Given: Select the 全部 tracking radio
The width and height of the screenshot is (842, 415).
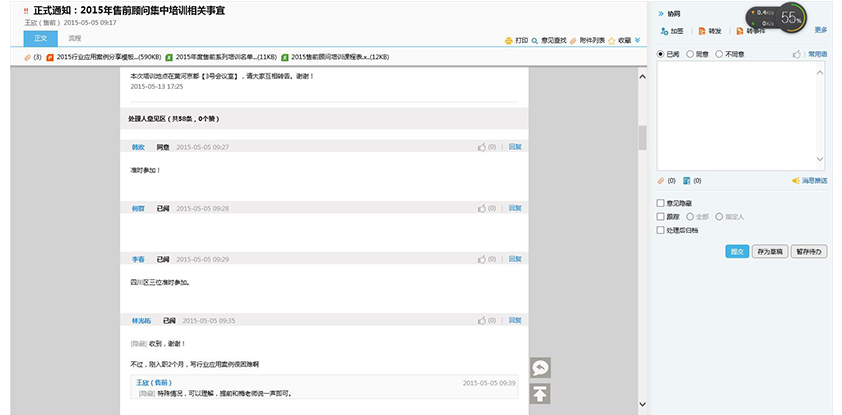Looking at the screenshot, I should (690, 217).
